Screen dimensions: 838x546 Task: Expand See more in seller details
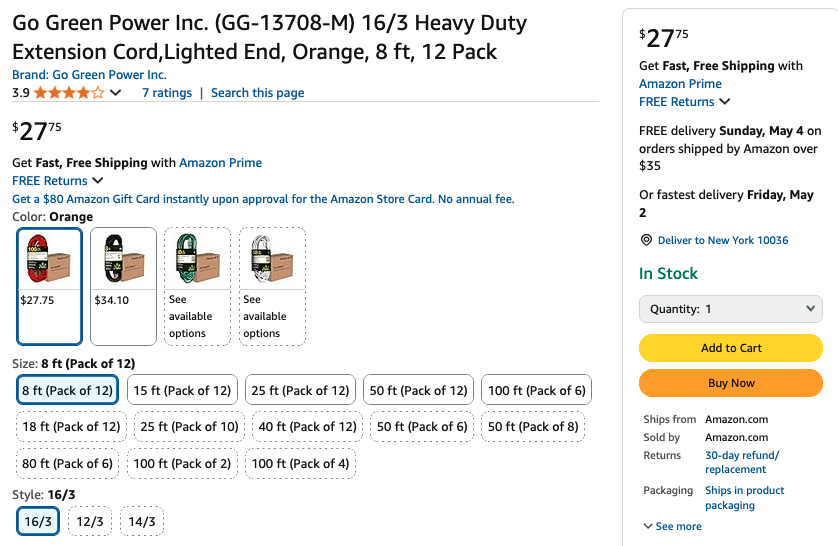(672, 526)
